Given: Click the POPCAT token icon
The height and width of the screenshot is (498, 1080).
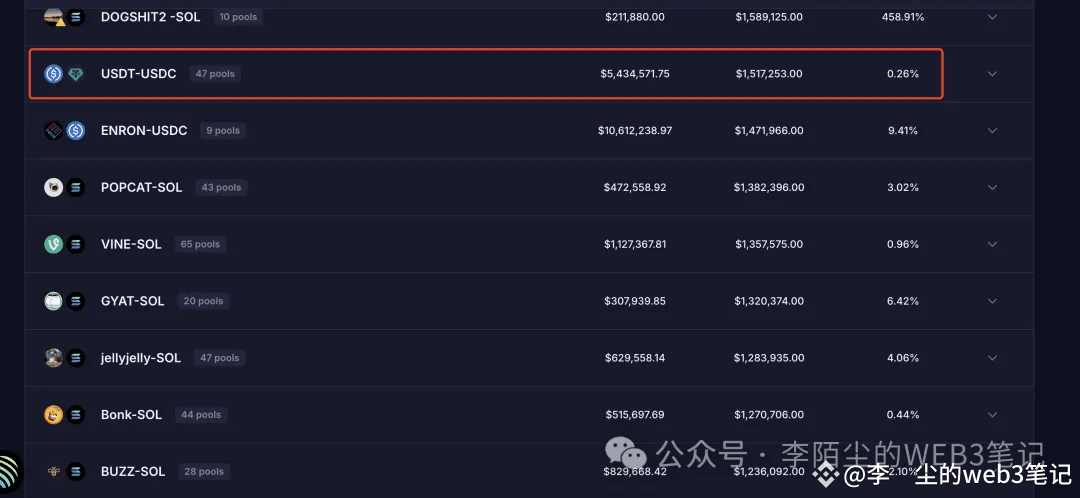Looking at the screenshot, I should click(x=54, y=187).
